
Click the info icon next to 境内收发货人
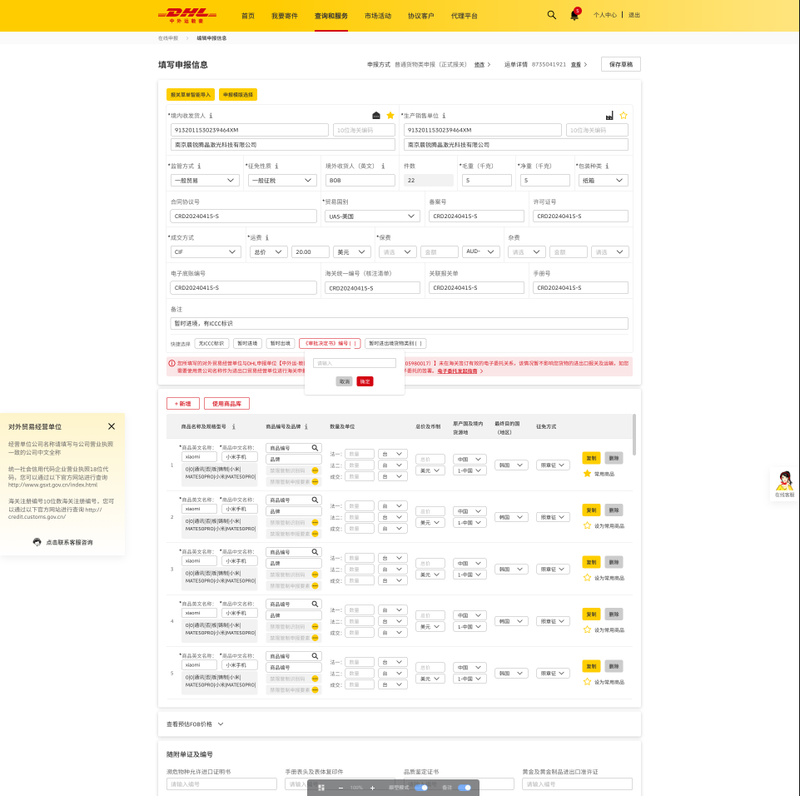tap(211, 116)
